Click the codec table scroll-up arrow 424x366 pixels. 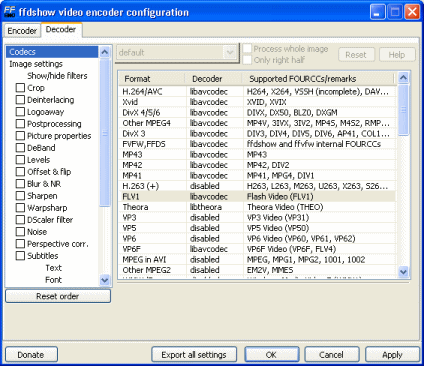(403, 78)
